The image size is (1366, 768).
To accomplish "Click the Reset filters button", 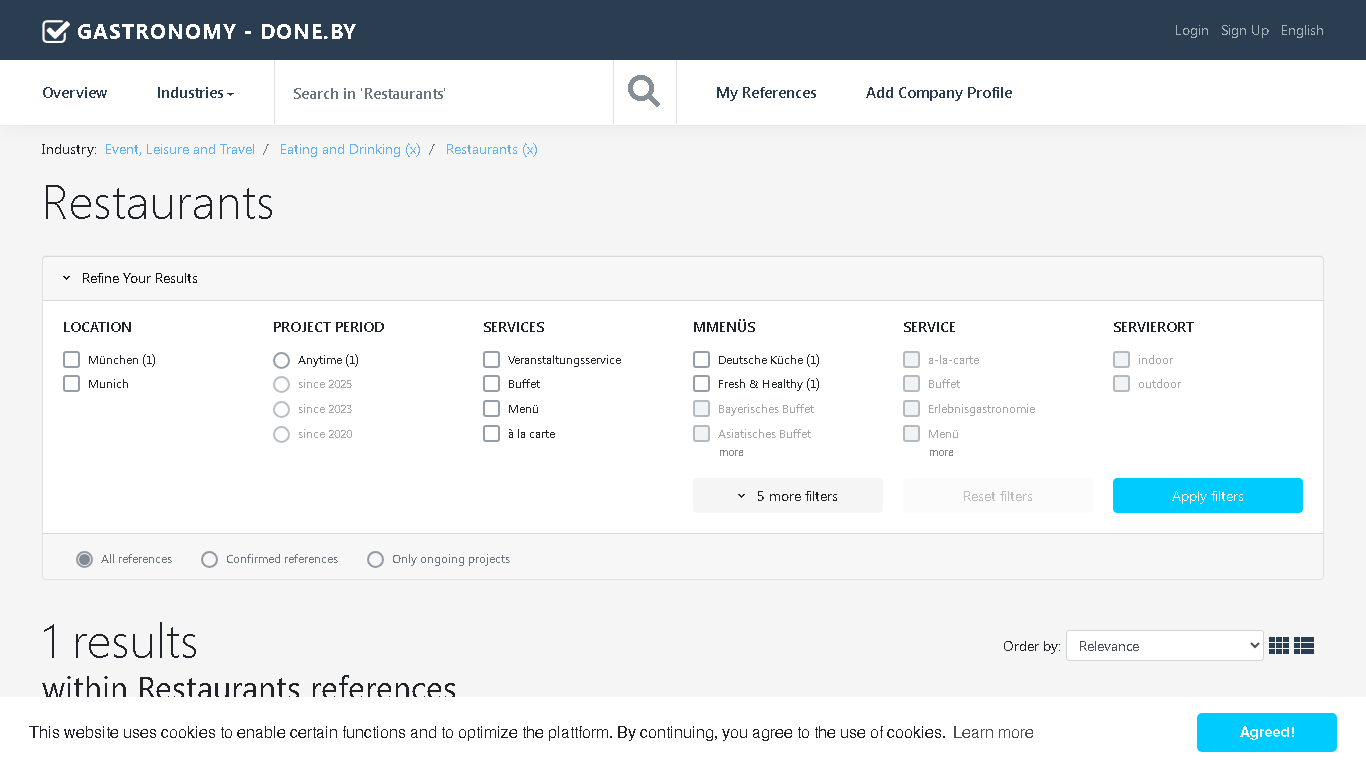I will (998, 496).
